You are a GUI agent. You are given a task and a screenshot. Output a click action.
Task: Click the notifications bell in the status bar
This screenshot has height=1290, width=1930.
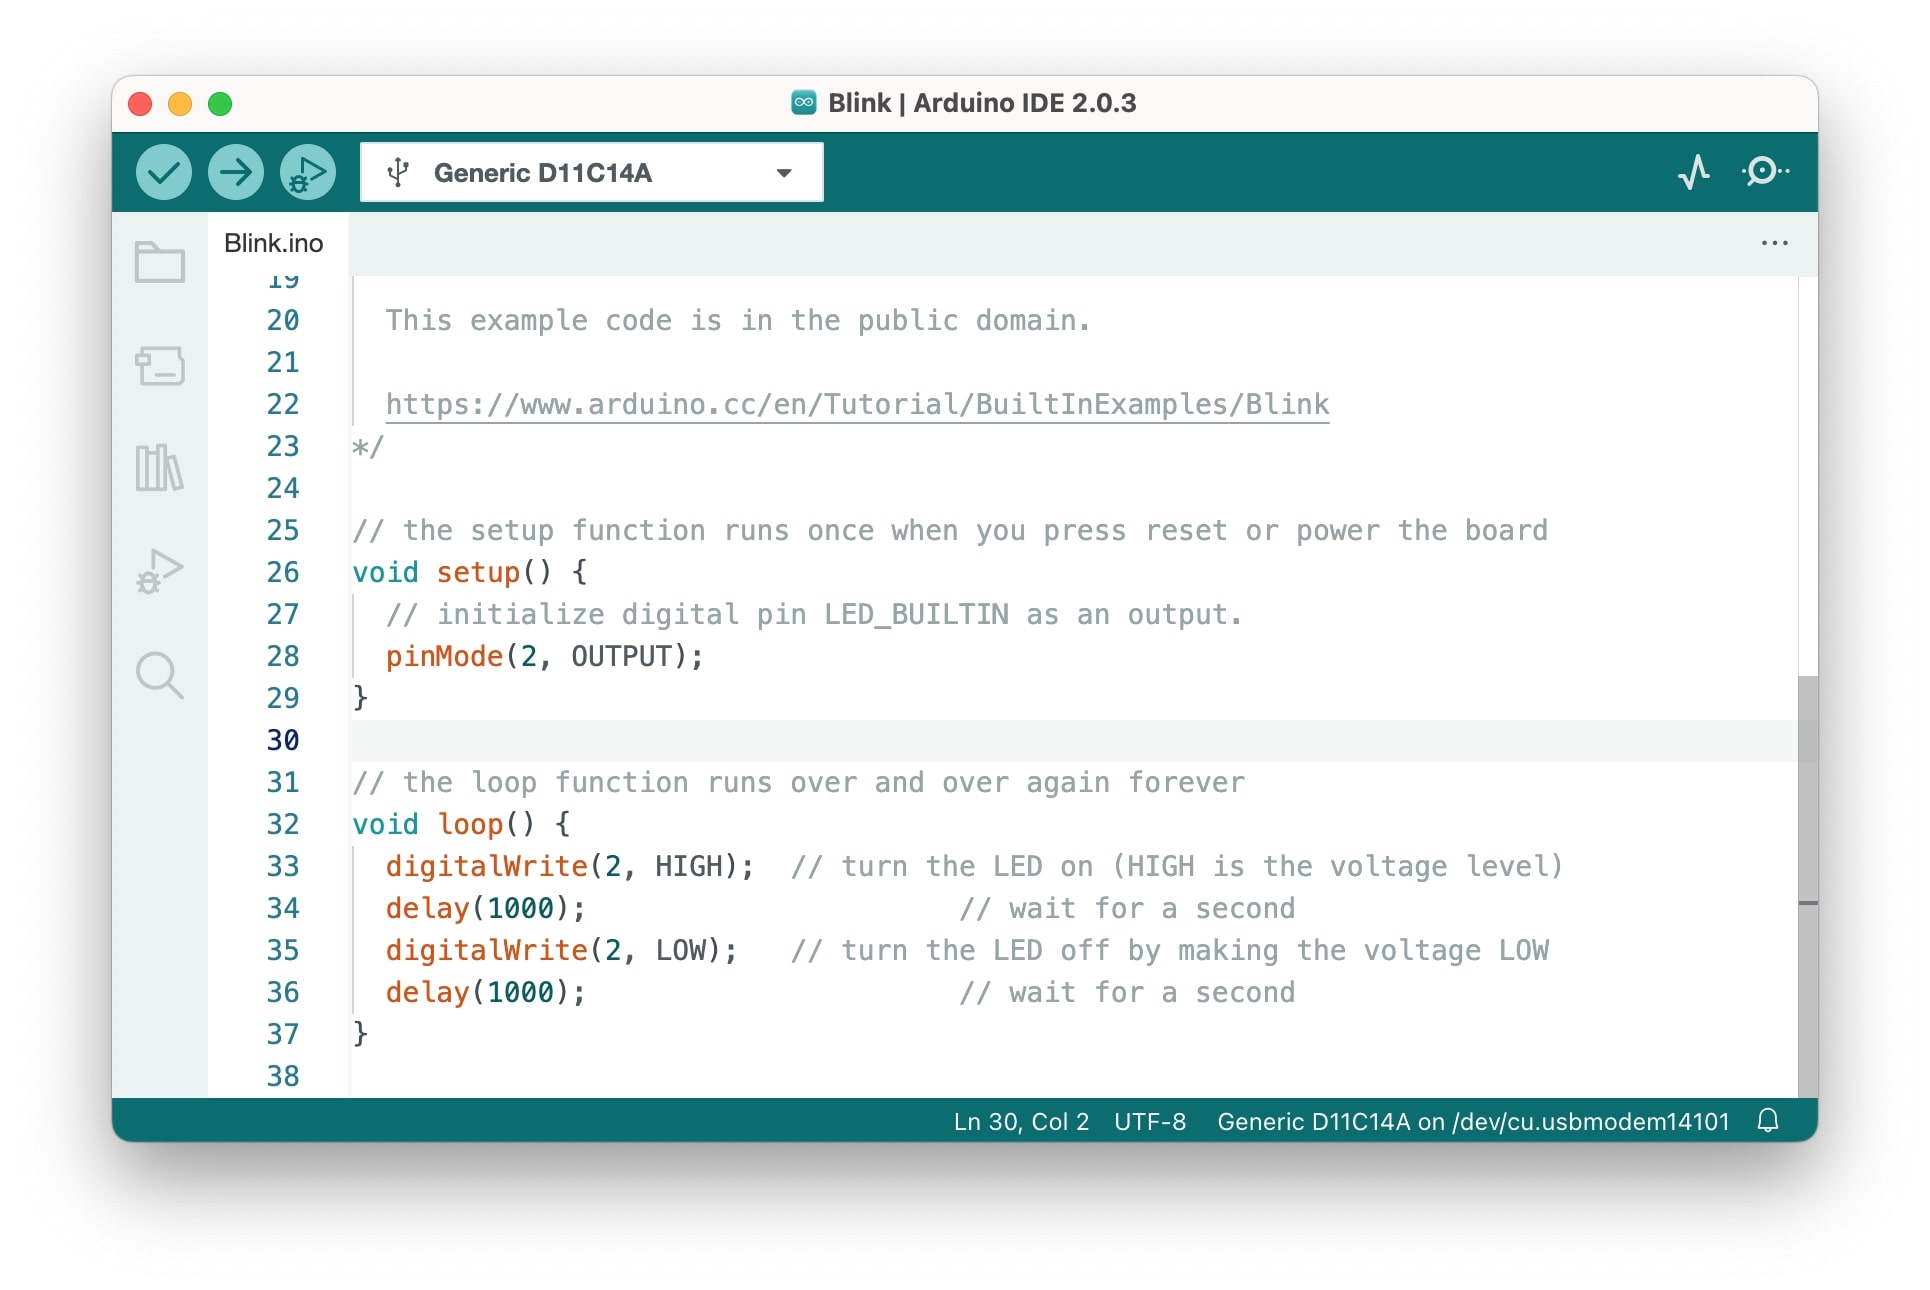1768,1121
